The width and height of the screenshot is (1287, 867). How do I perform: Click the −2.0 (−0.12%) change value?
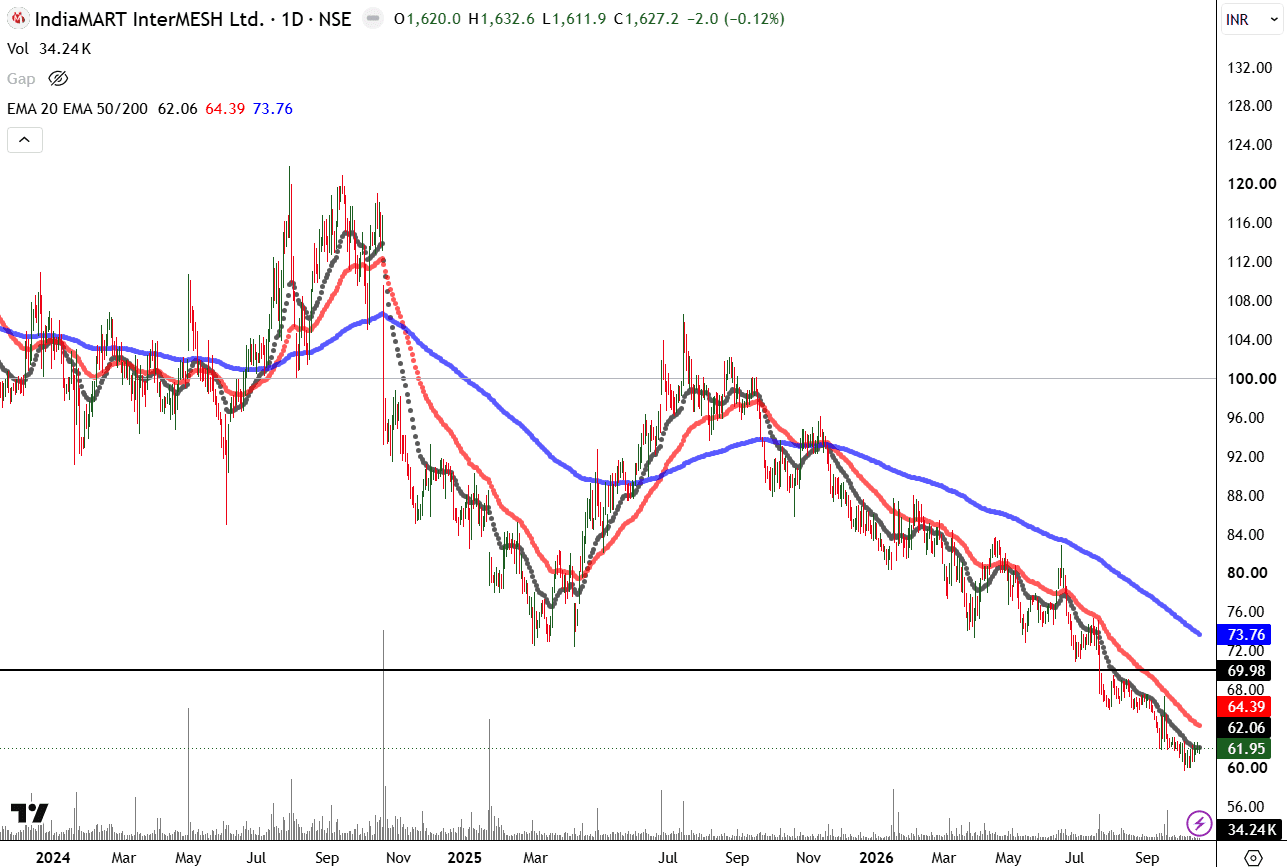[x=735, y=19]
